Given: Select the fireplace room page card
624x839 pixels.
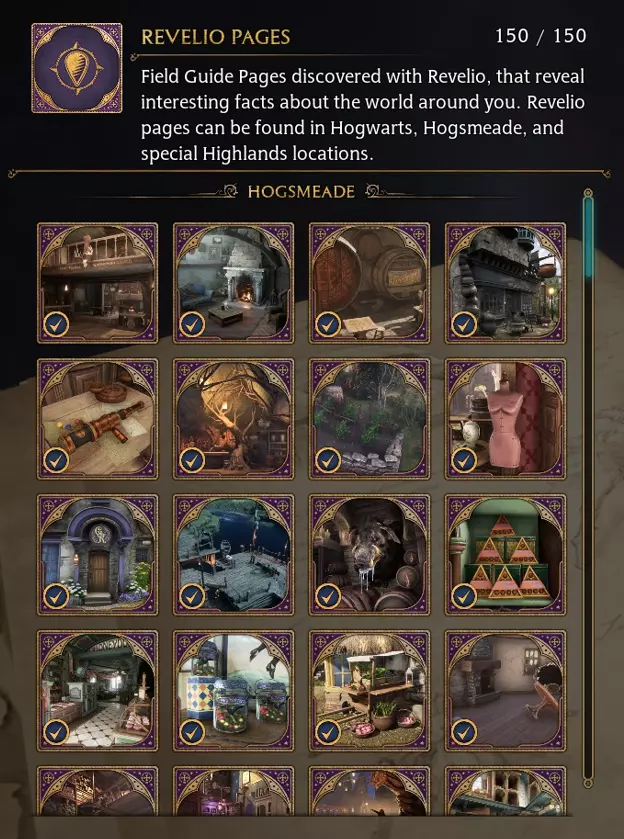Looking at the screenshot, I should [x=233, y=283].
